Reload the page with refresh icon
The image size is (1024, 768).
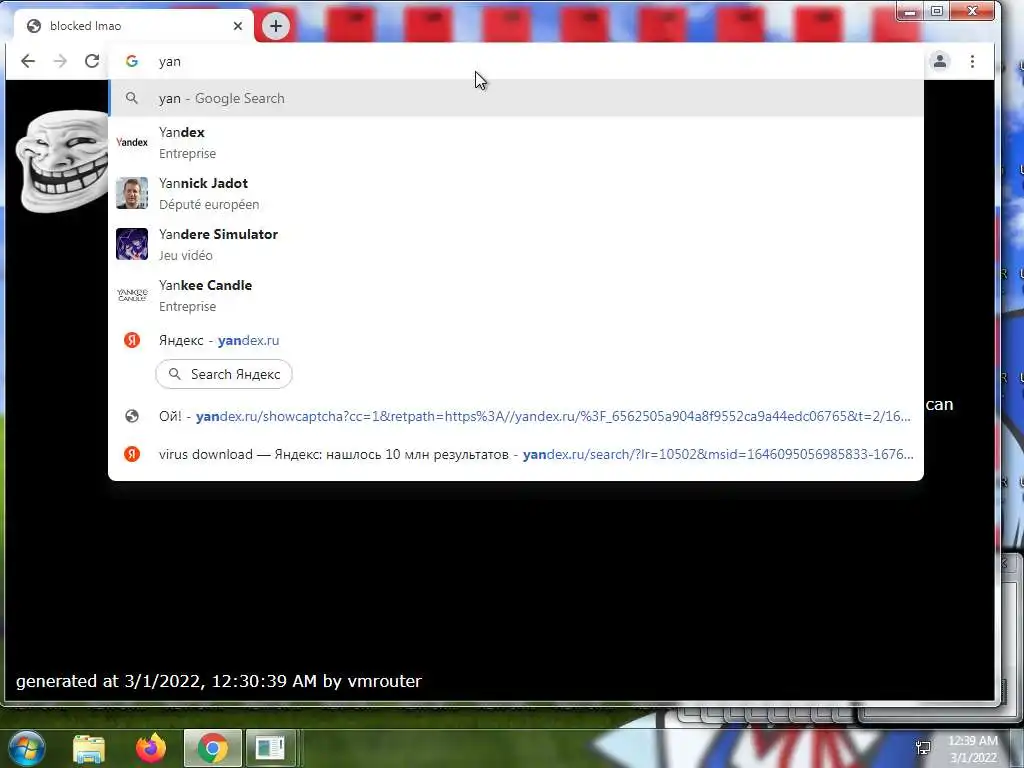pyautogui.click(x=92, y=61)
